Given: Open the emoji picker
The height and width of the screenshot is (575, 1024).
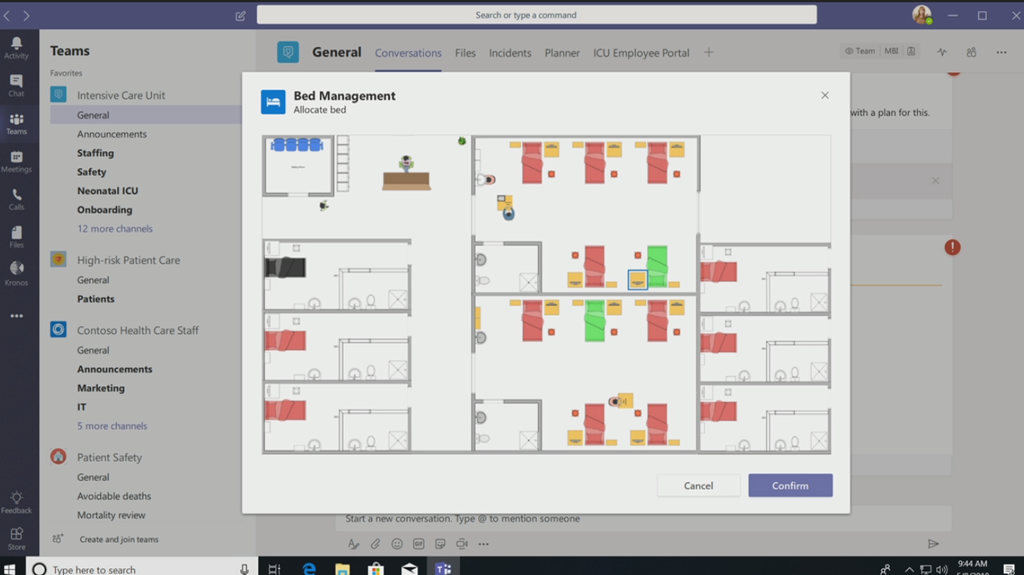Looking at the screenshot, I should coord(396,544).
